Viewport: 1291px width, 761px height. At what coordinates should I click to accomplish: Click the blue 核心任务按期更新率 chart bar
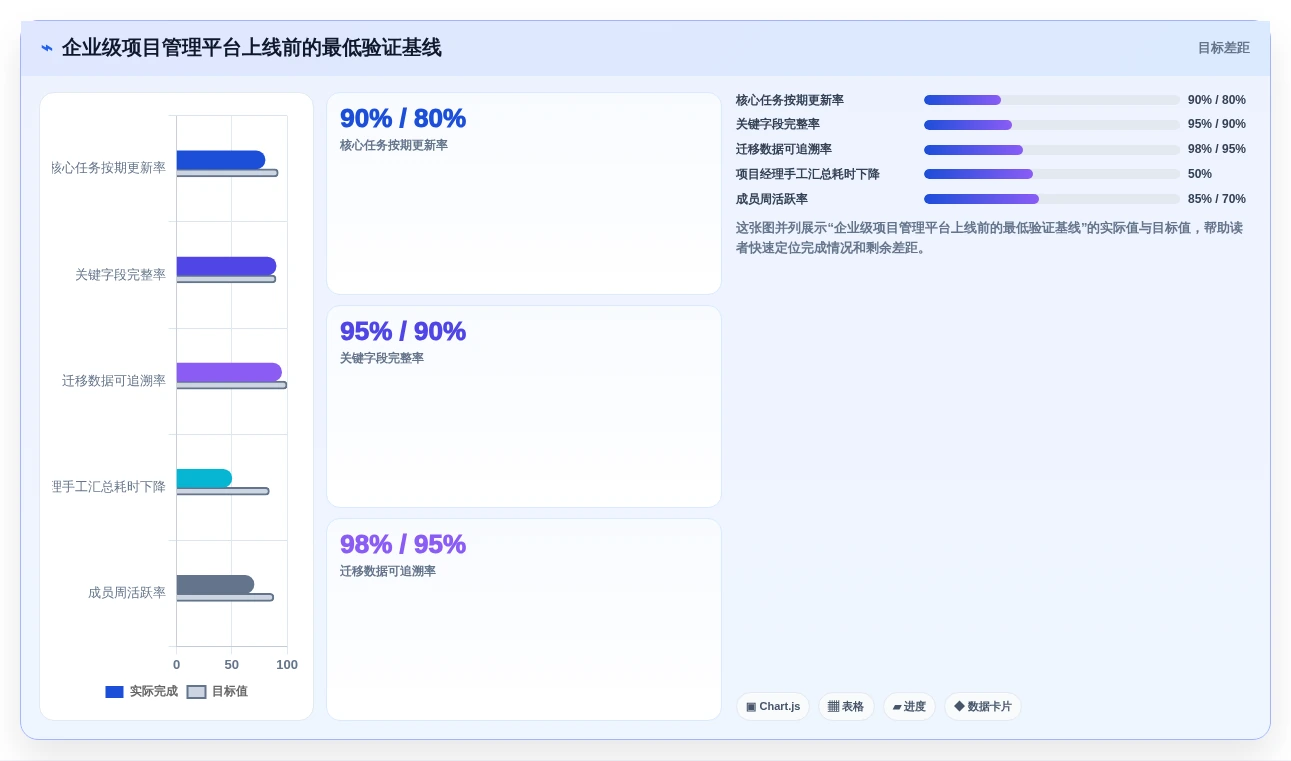click(x=221, y=160)
